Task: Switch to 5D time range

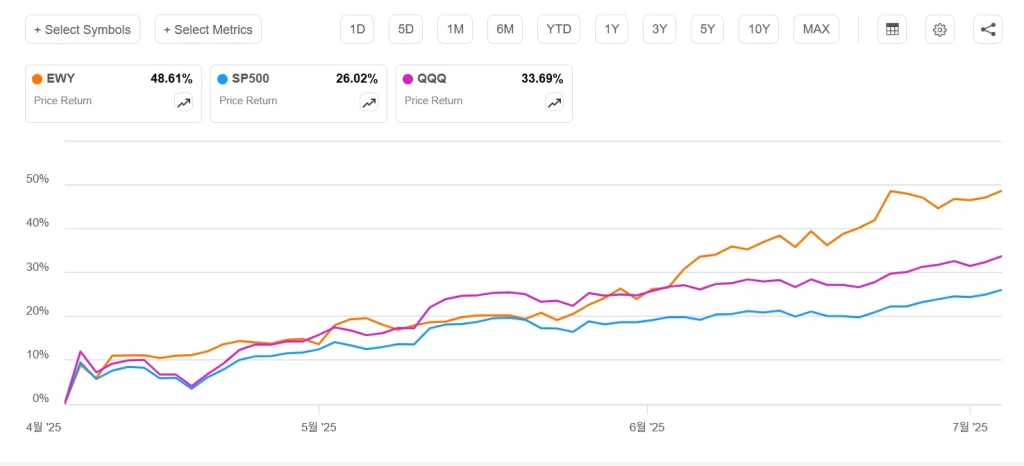Action: point(406,29)
